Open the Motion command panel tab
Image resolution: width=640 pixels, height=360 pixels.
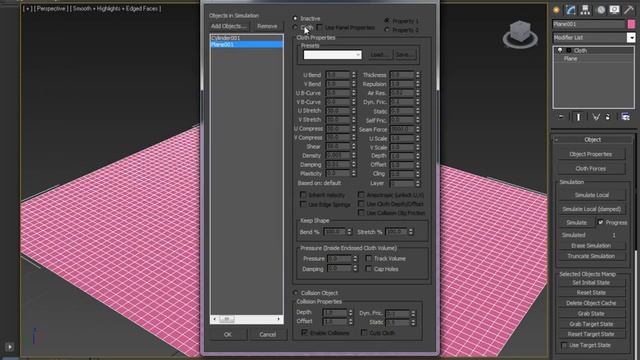click(x=600, y=10)
